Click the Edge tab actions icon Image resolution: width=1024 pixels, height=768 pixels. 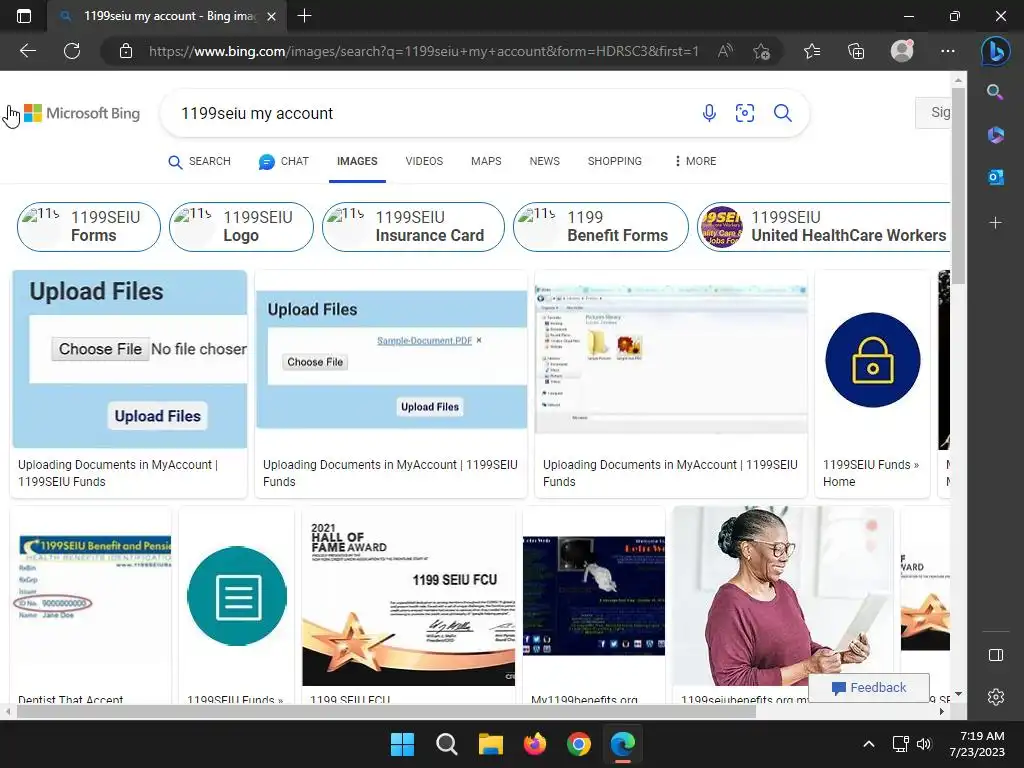coord(24,16)
